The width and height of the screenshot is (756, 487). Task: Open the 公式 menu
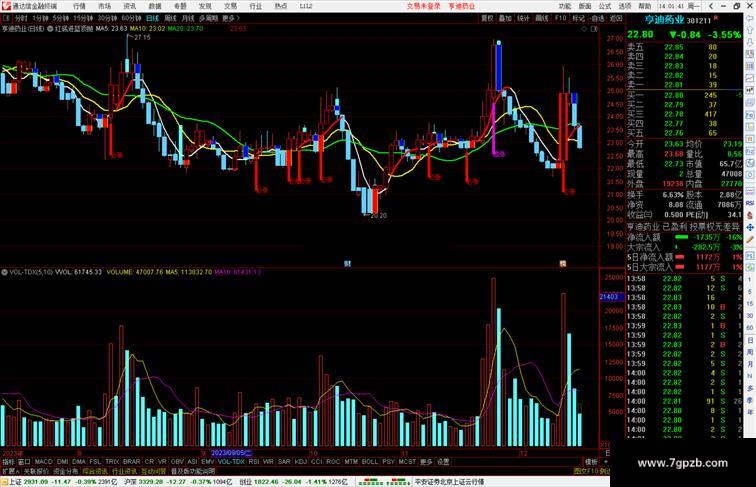click(605, 6)
